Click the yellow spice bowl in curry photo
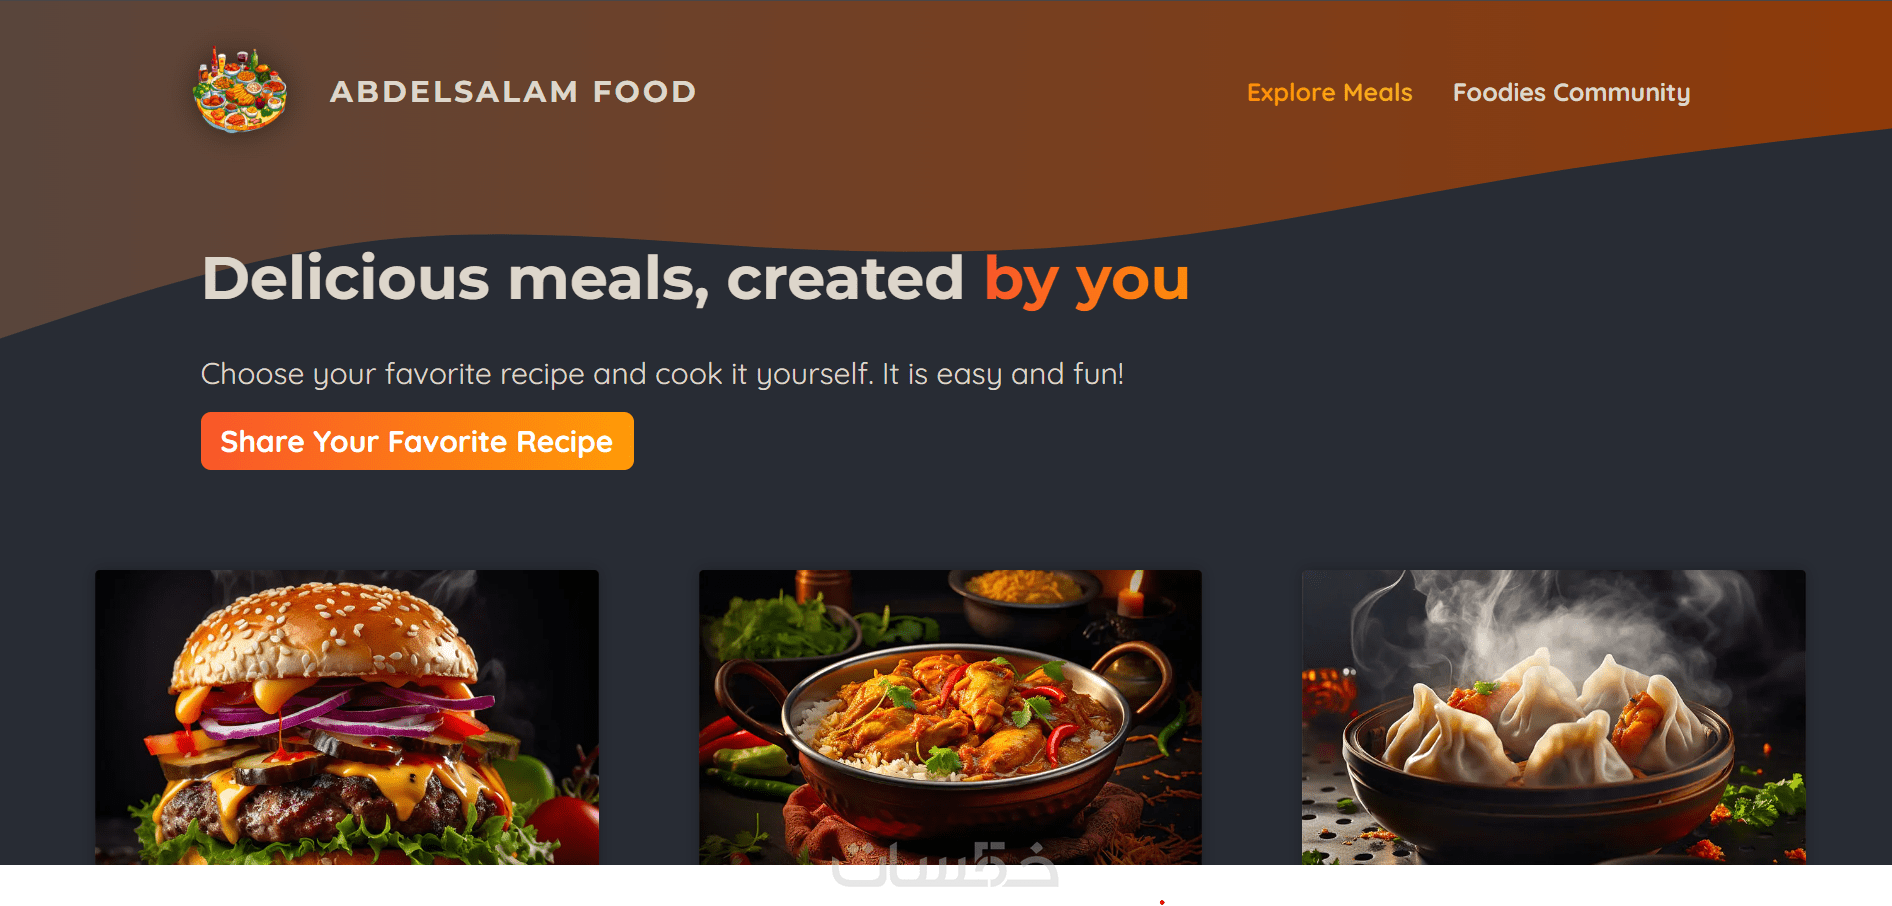This screenshot has width=1892, height=906. click(1022, 592)
